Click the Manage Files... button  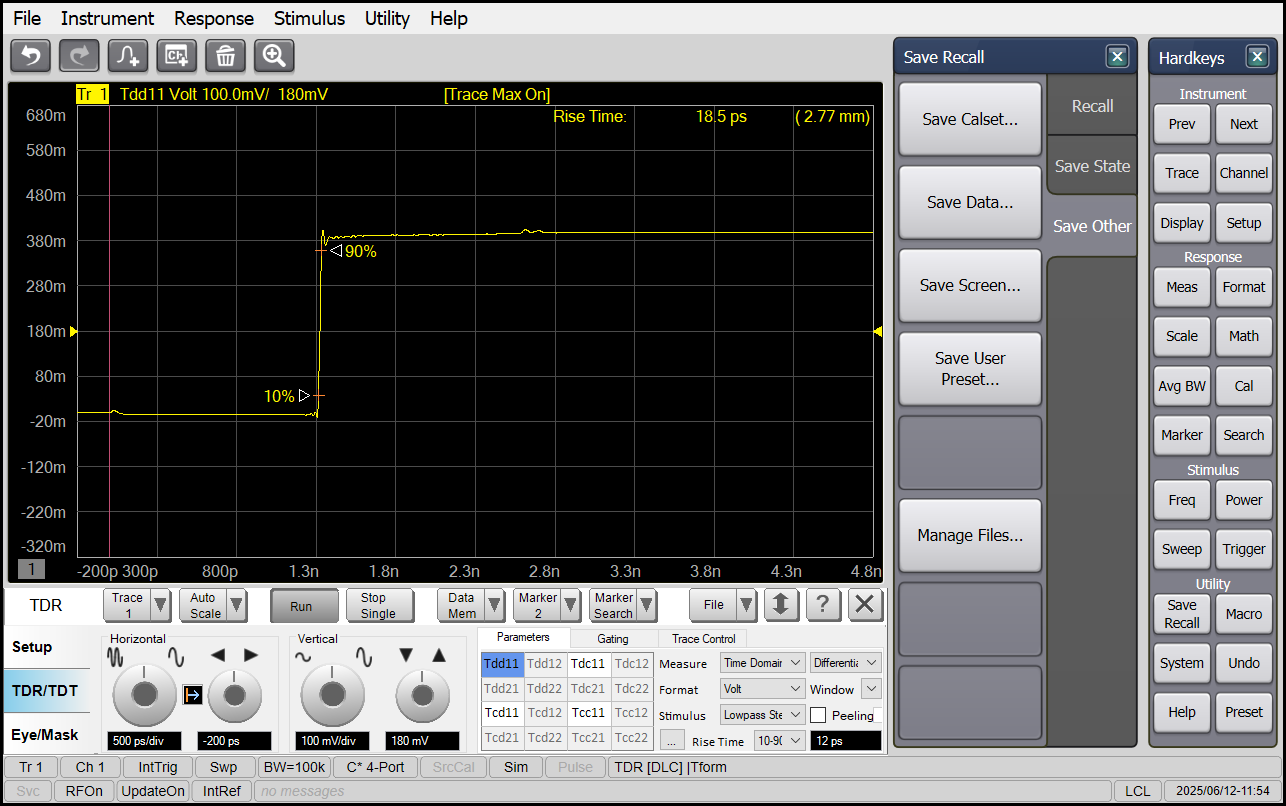point(970,535)
